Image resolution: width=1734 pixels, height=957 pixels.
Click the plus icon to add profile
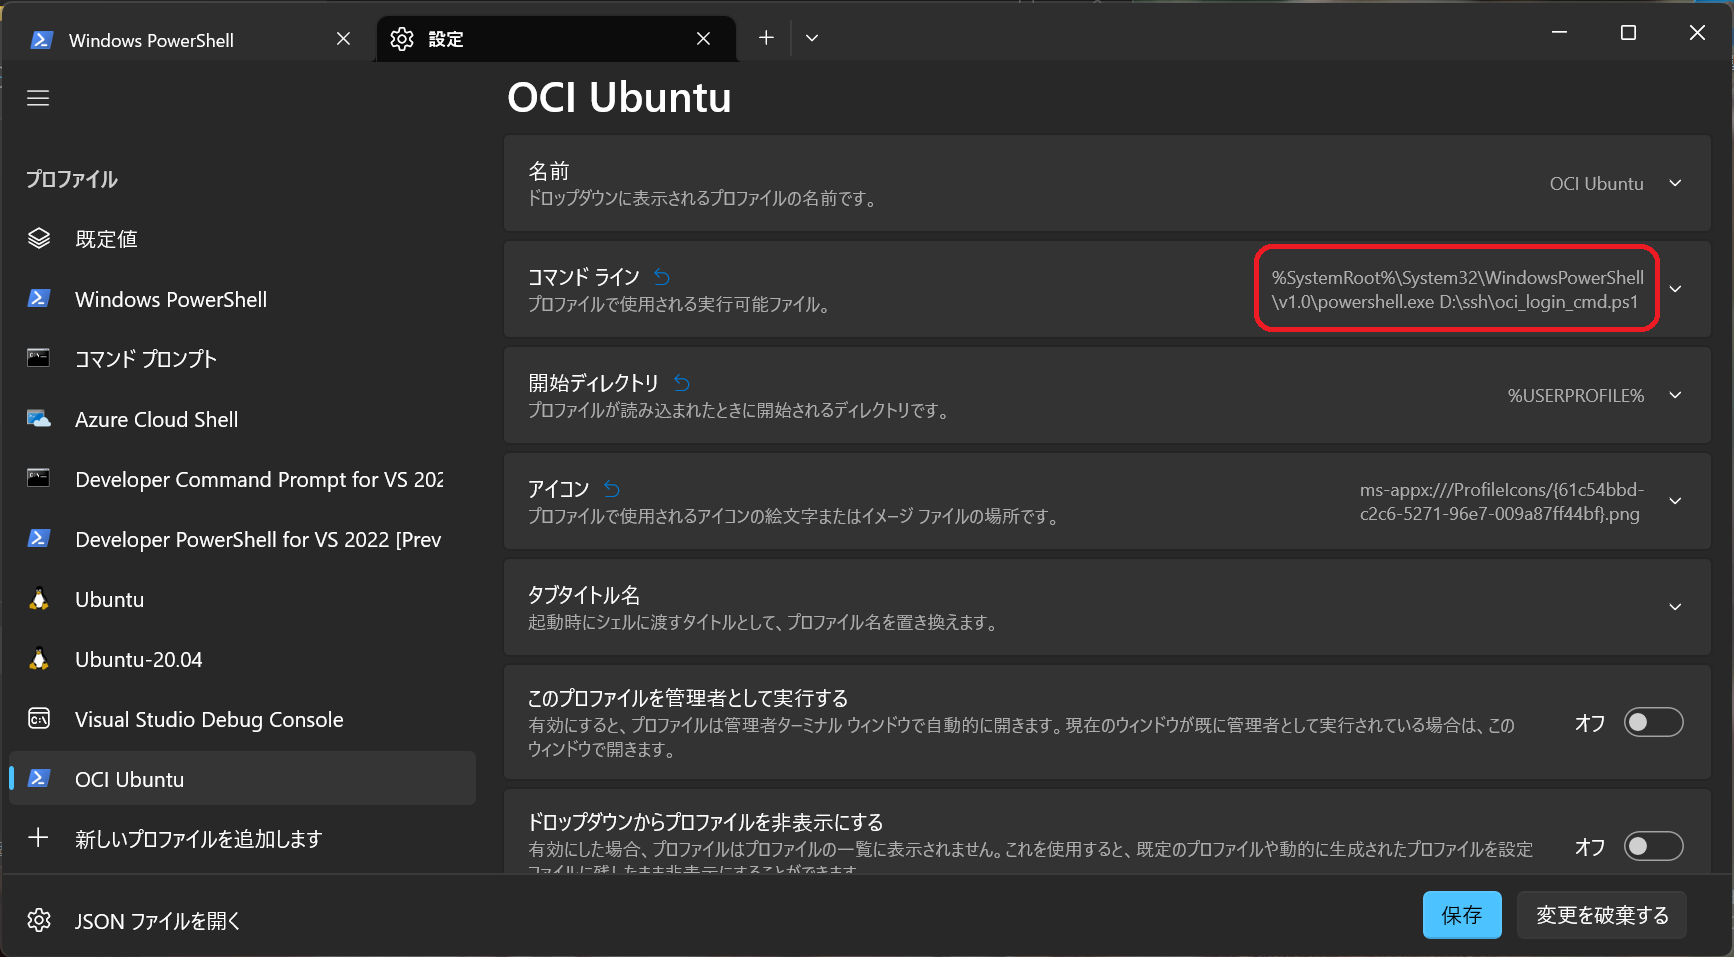[x=38, y=837]
